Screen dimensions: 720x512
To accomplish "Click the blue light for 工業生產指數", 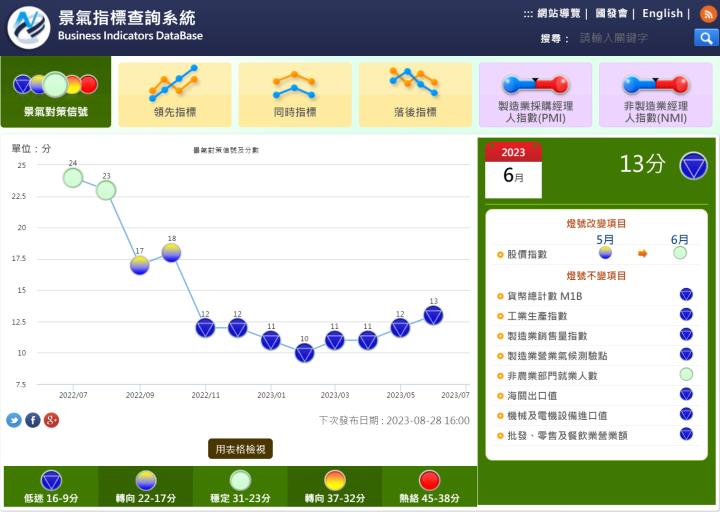I will click(x=686, y=315).
